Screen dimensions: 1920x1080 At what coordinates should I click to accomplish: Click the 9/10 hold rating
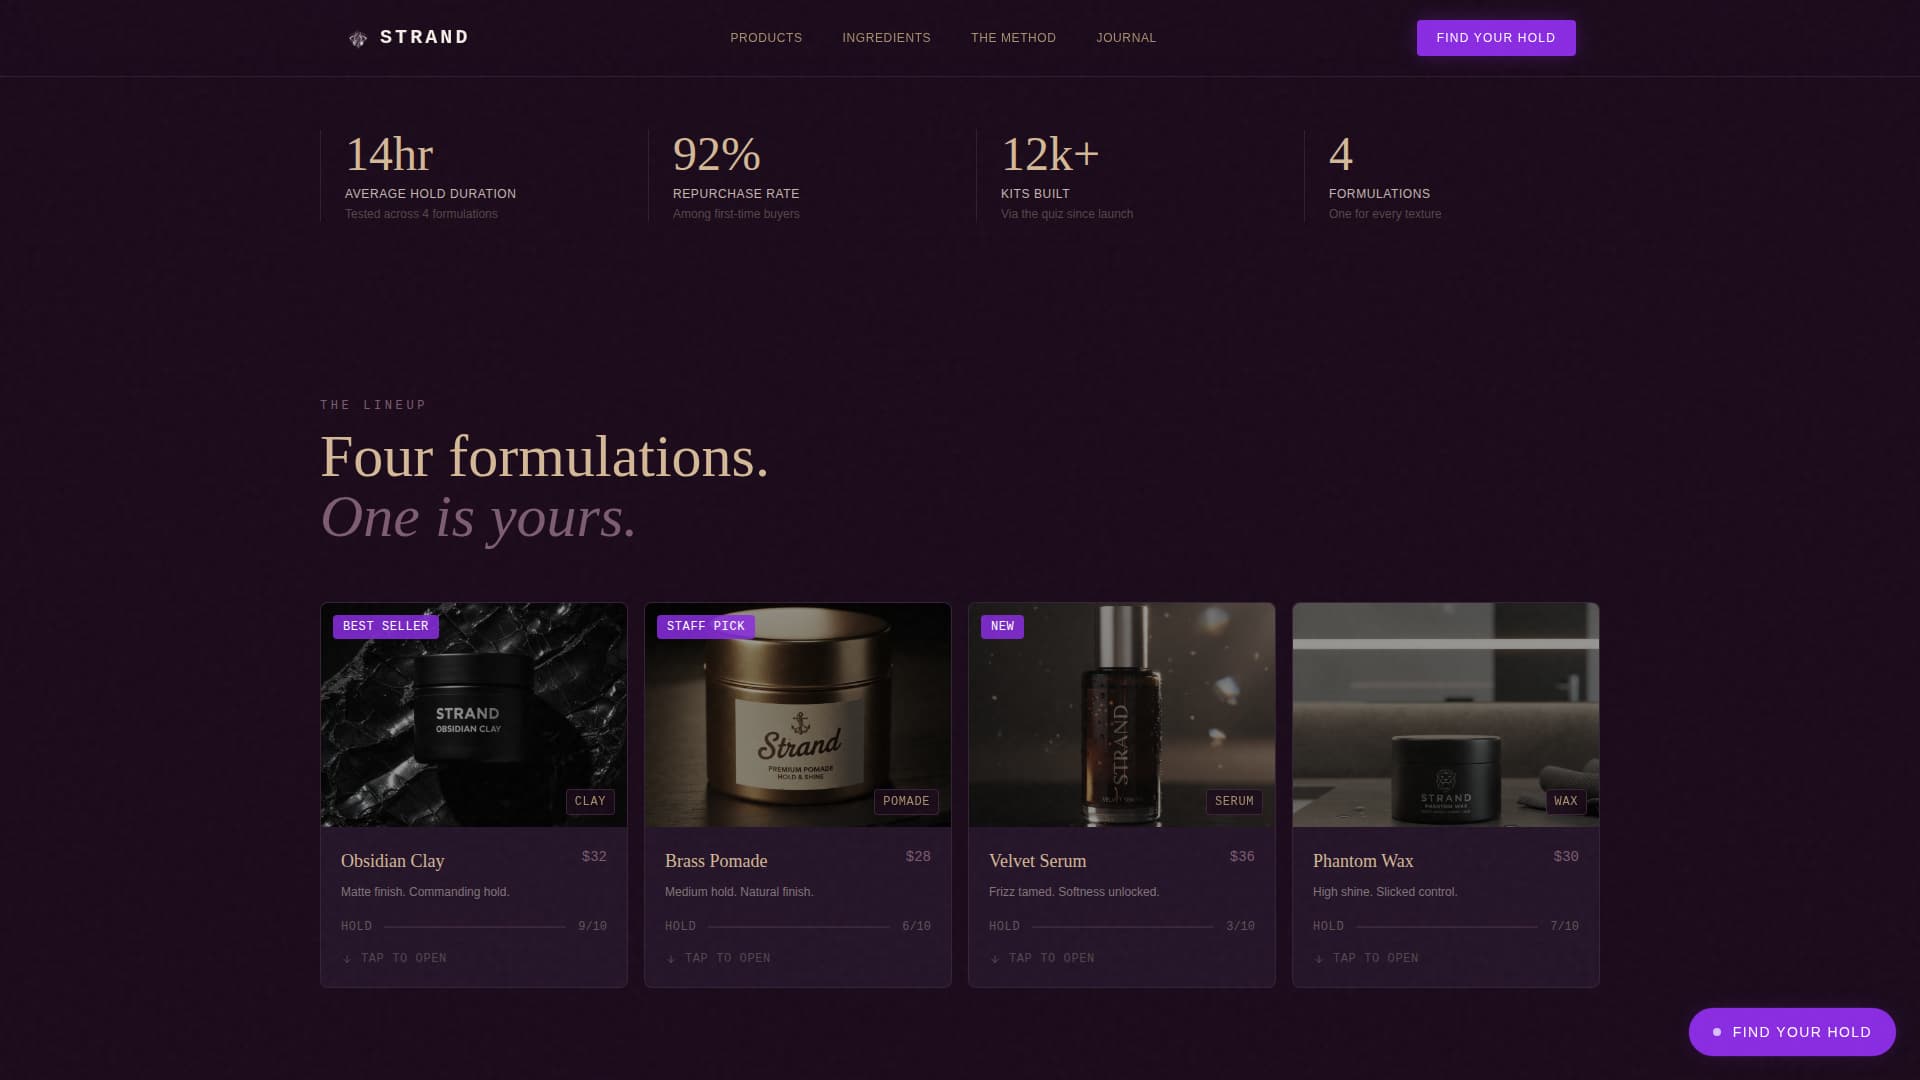click(592, 926)
